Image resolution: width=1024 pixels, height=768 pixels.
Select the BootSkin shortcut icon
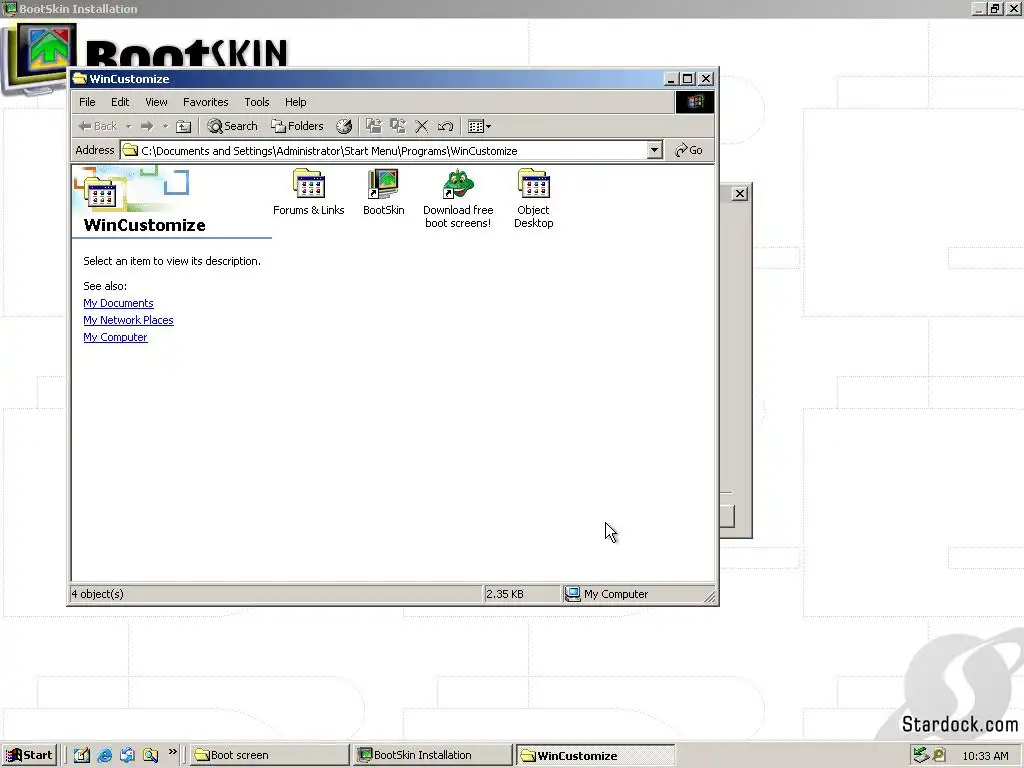[383, 184]
